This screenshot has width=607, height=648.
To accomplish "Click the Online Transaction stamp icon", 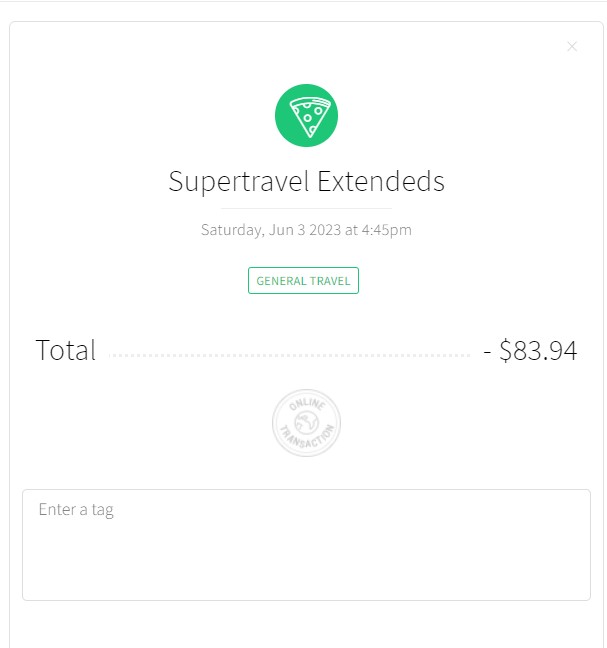I will tap(306, 423).
